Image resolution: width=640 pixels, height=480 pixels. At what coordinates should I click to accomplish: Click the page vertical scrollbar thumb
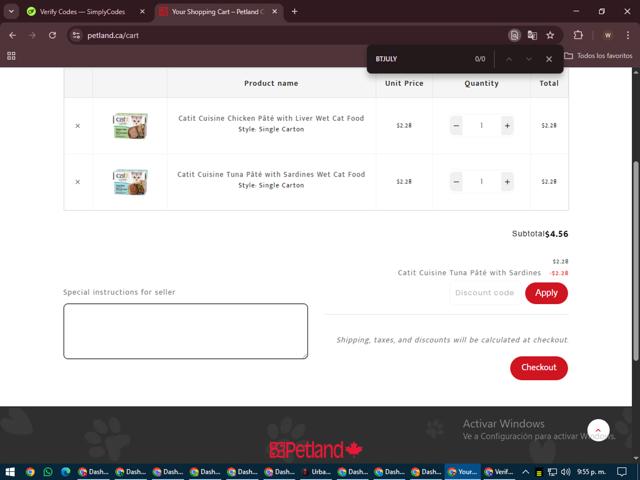point(636,260)
